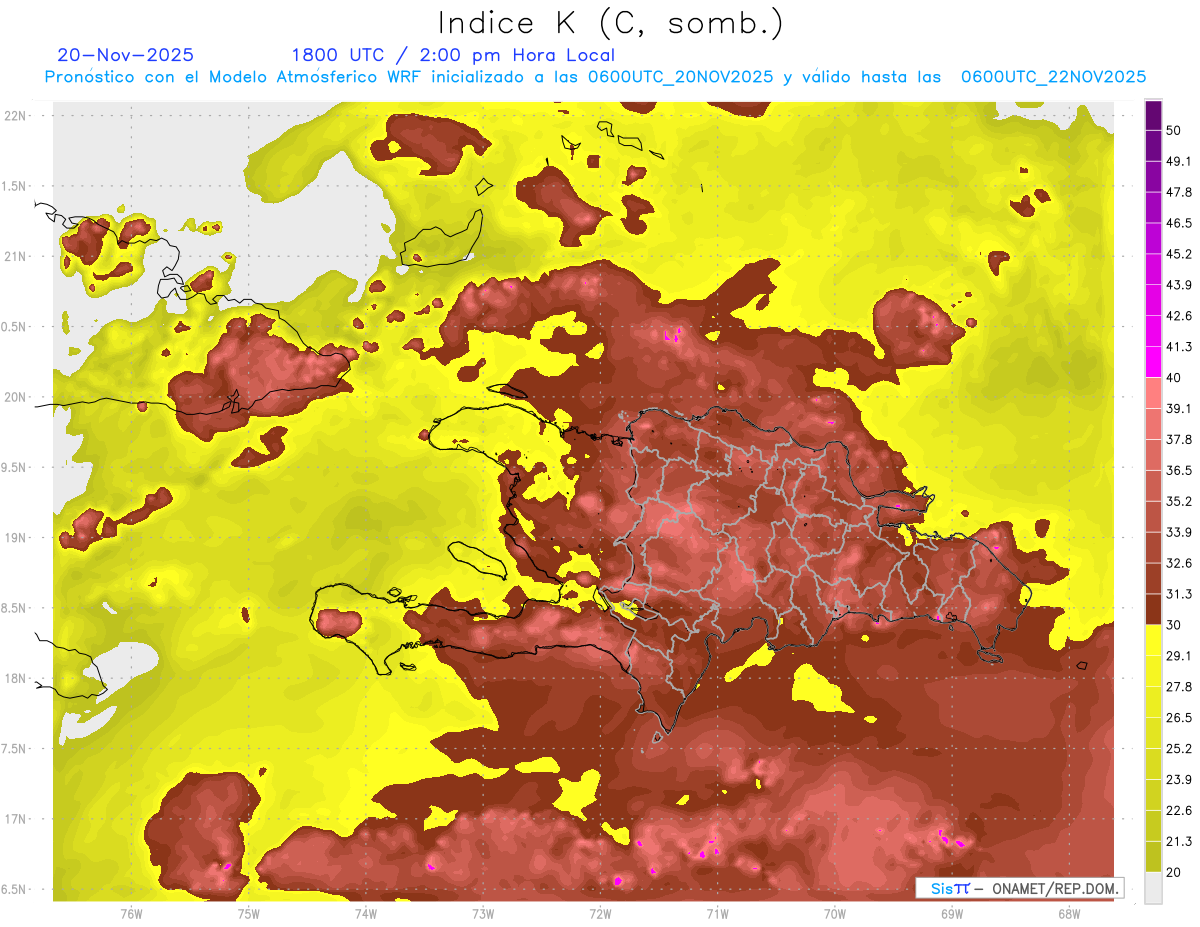This screenshot has height=927, width=1200.
Task: Click the colorbar value '26.5'
Action: coord(1179,718)
